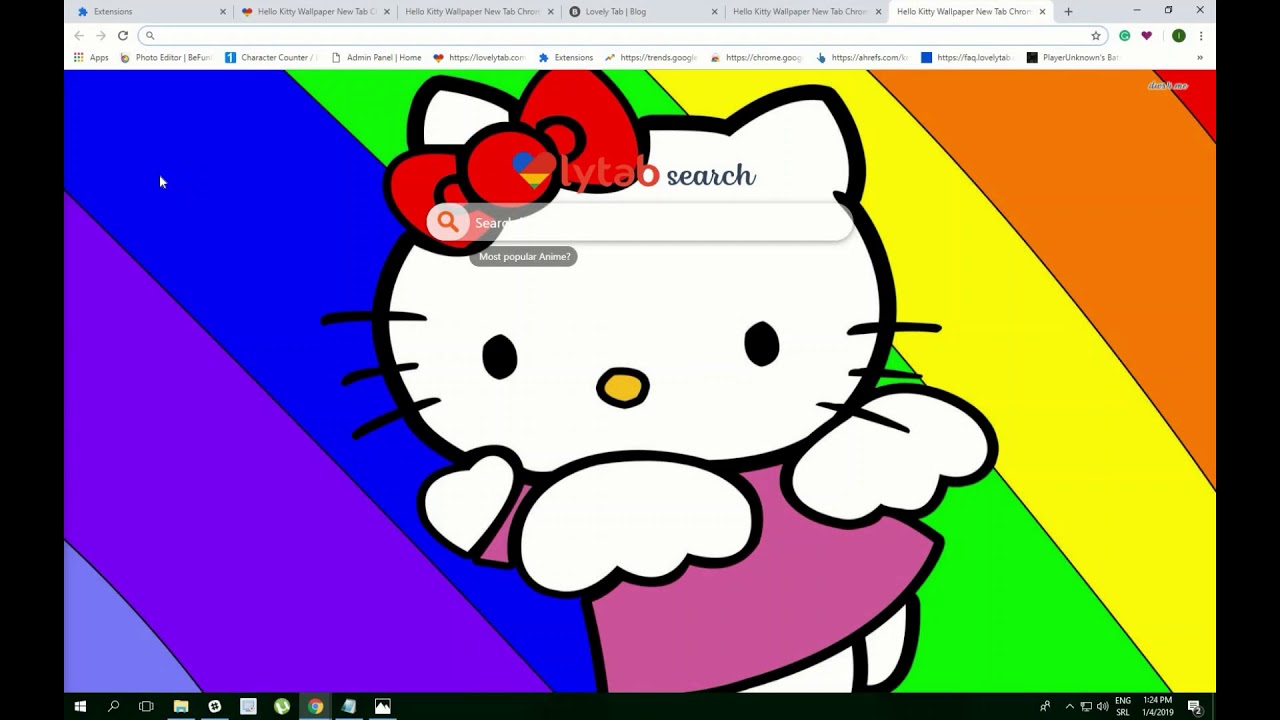This screenshot has width=1280, height=720.
Task: Switch the ENG input language indicator
Action: click(1123, 706)
